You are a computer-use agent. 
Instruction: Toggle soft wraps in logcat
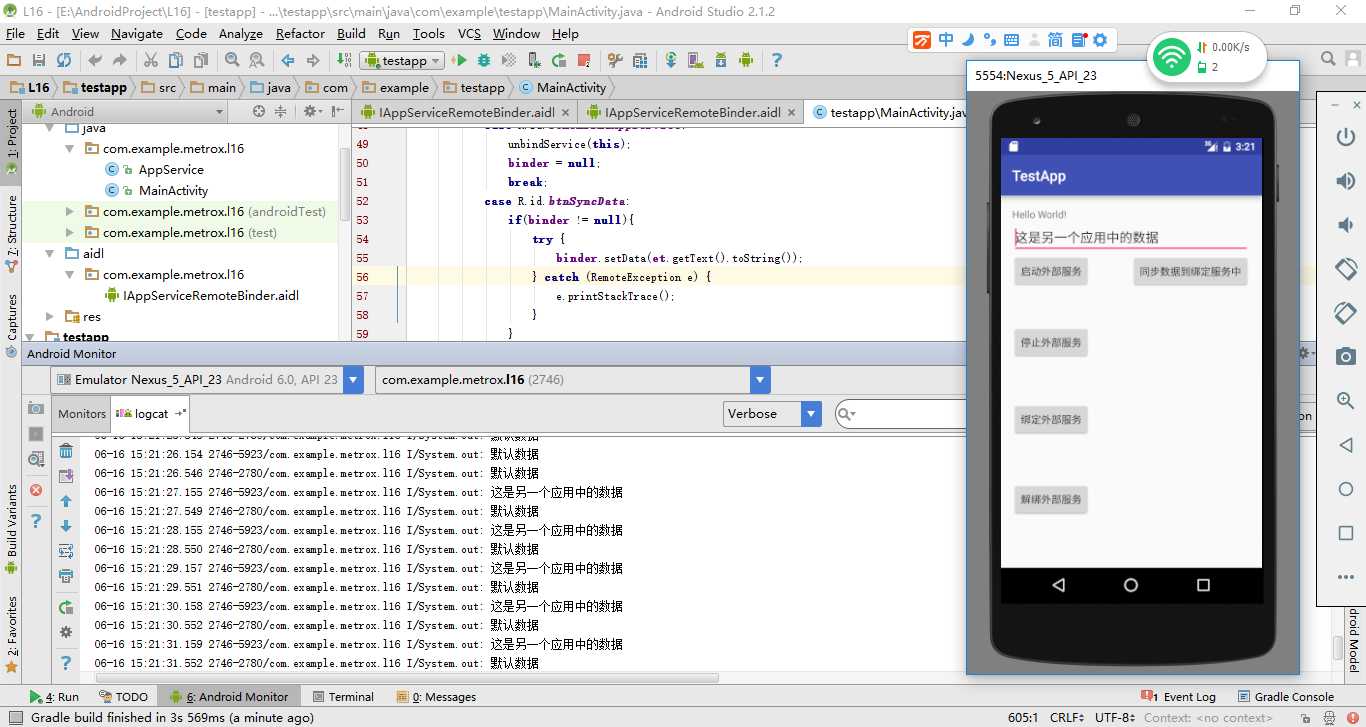pos(66,551)
